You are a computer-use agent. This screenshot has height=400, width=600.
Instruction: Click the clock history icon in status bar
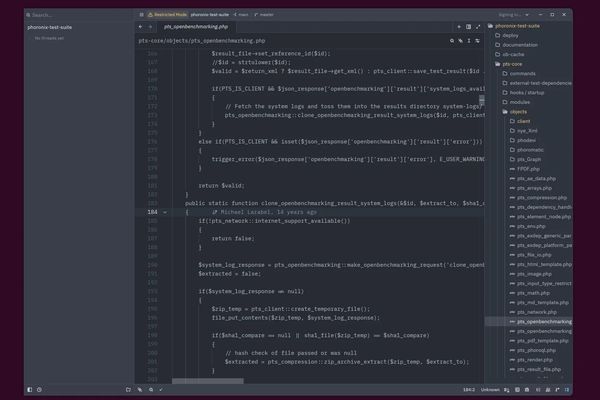39,390
